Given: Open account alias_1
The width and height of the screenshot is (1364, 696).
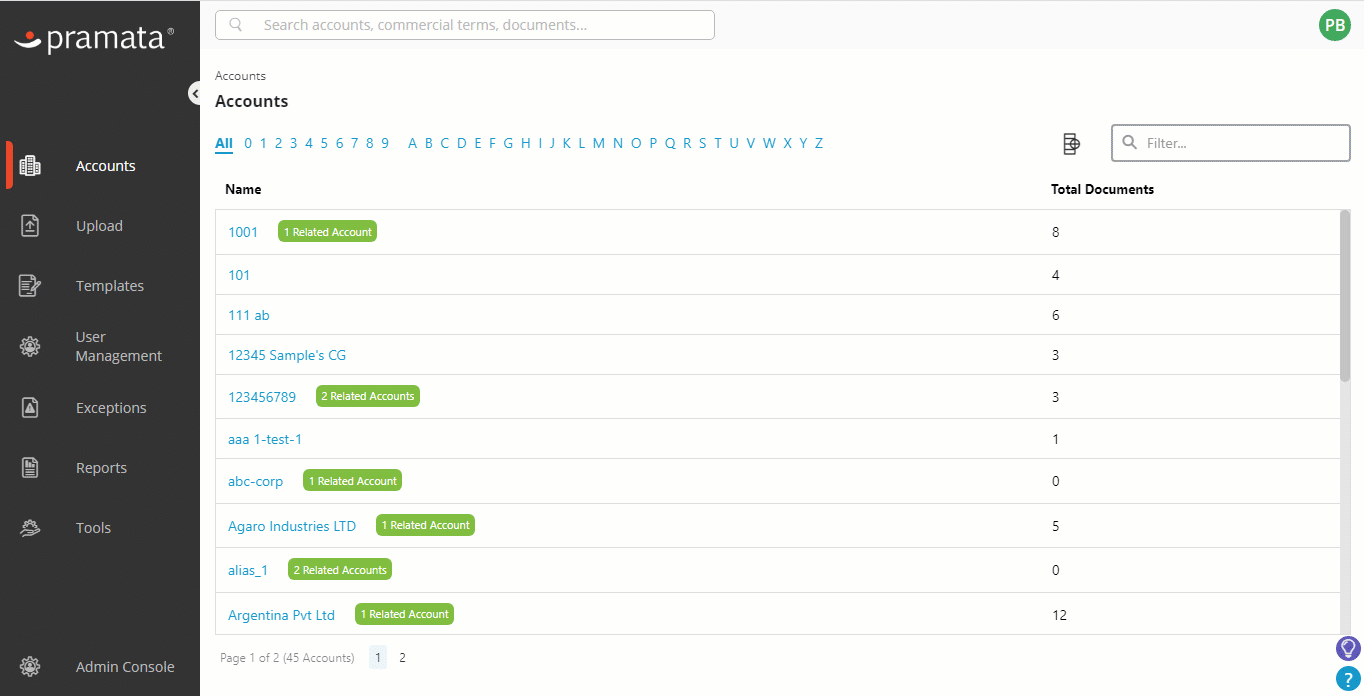Looking at the screenshot, I should pos(248,570).
